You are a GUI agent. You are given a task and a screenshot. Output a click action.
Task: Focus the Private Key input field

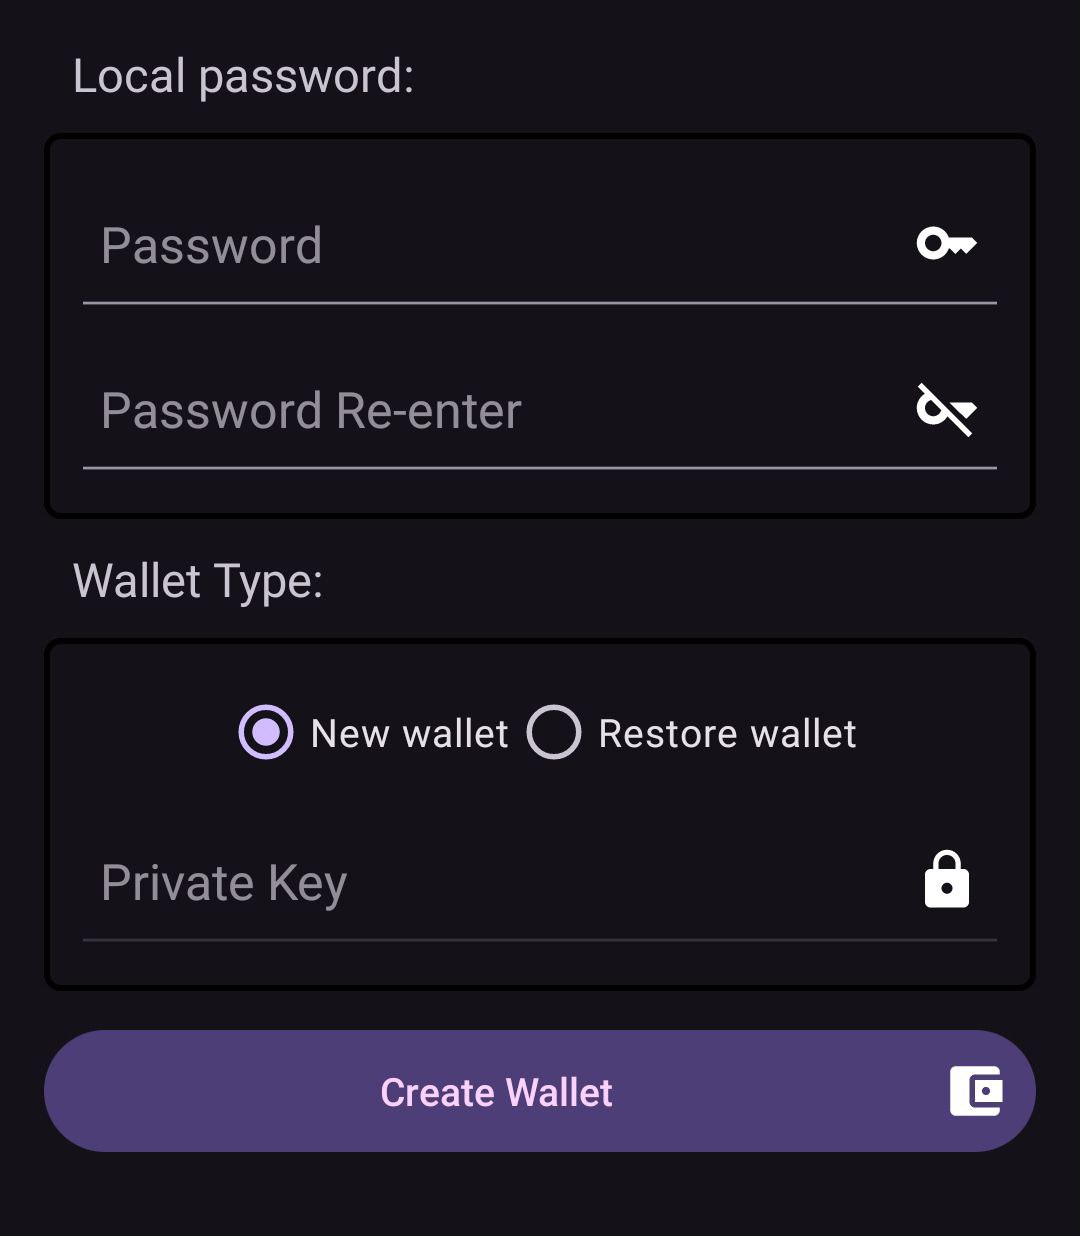(x=540, y=883)
